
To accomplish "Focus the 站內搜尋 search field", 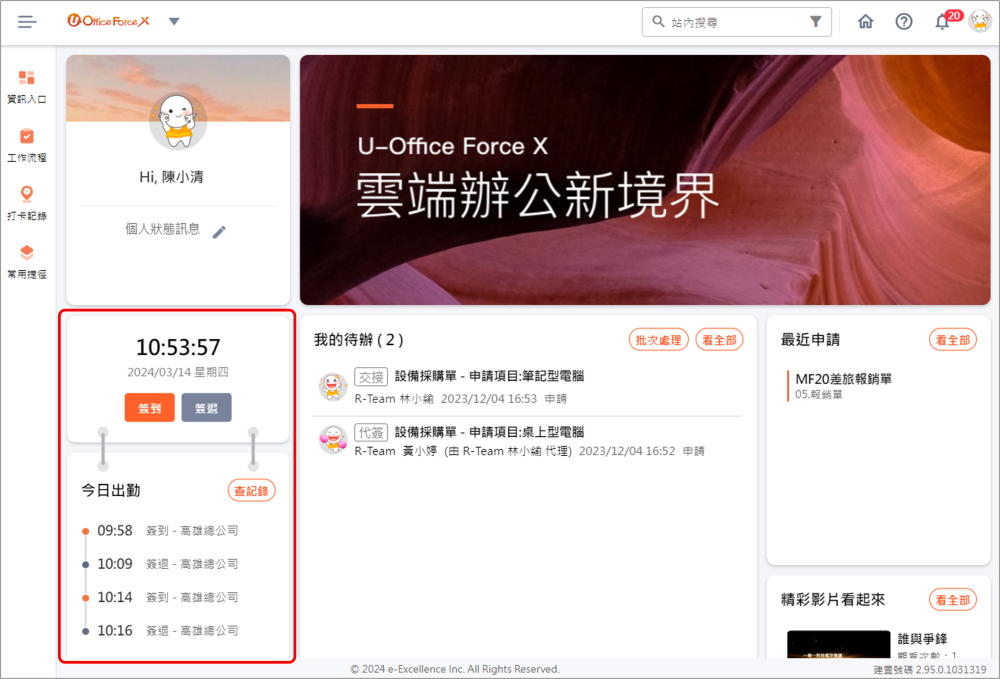I will click(x=736, y=22).
